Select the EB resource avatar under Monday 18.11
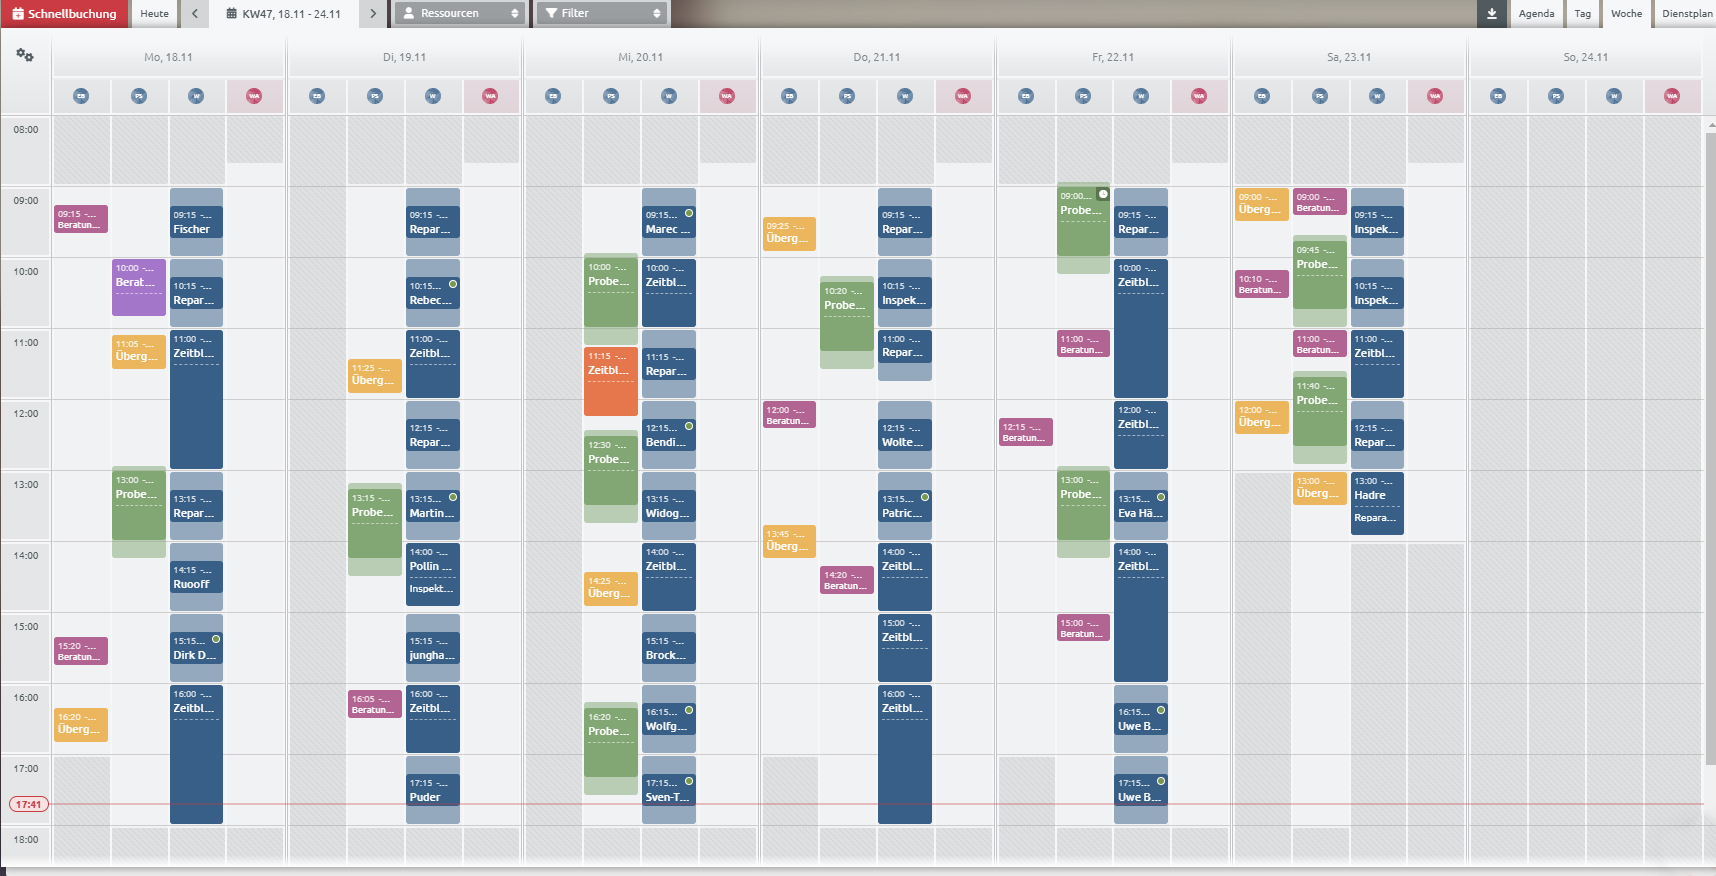This screenshot has height=876, width=1716. (81, 96)
